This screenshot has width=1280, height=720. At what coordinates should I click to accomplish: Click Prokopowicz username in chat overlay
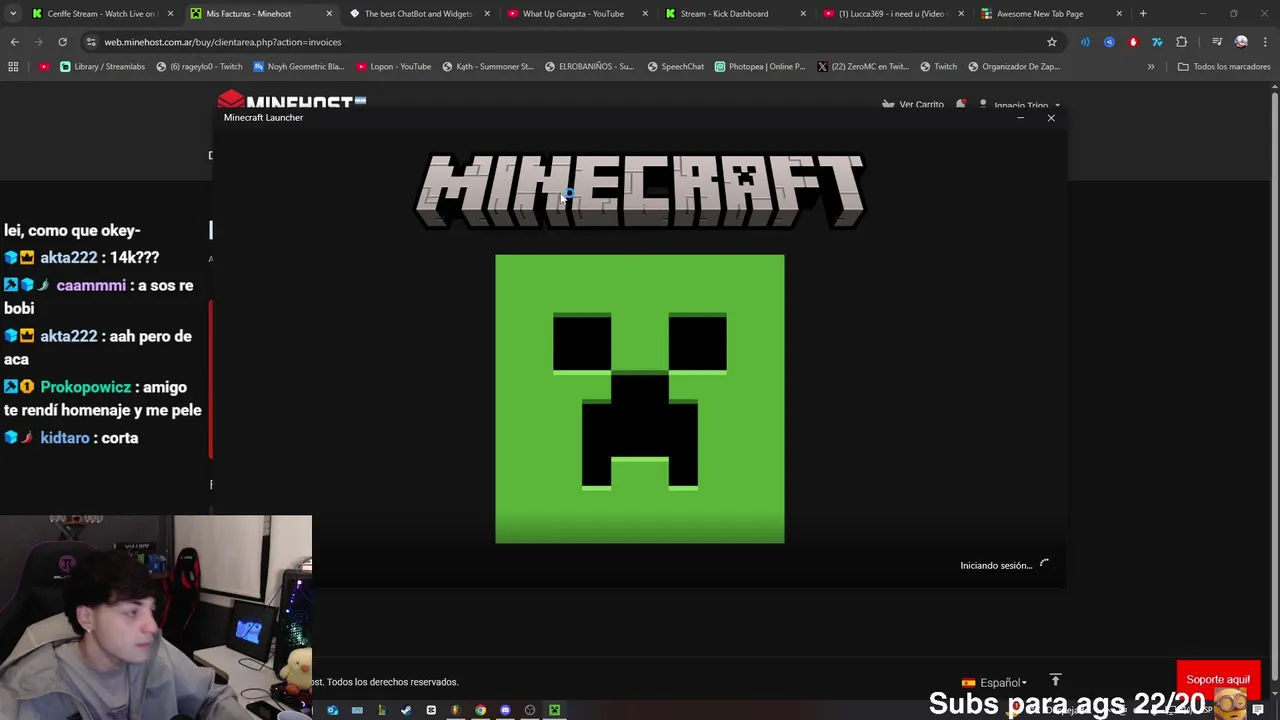[x=85, y=387]
